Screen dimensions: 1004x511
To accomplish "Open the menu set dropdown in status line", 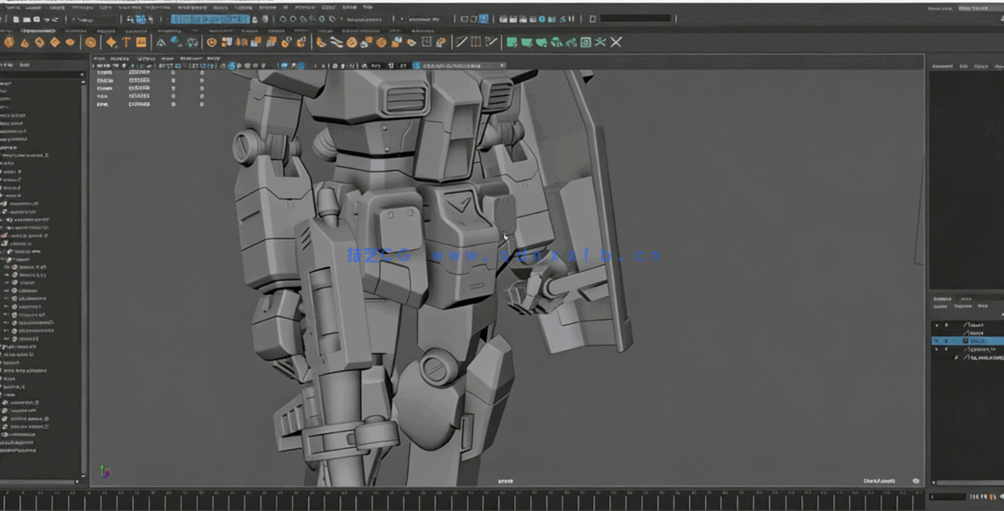I will pos(95,19).
